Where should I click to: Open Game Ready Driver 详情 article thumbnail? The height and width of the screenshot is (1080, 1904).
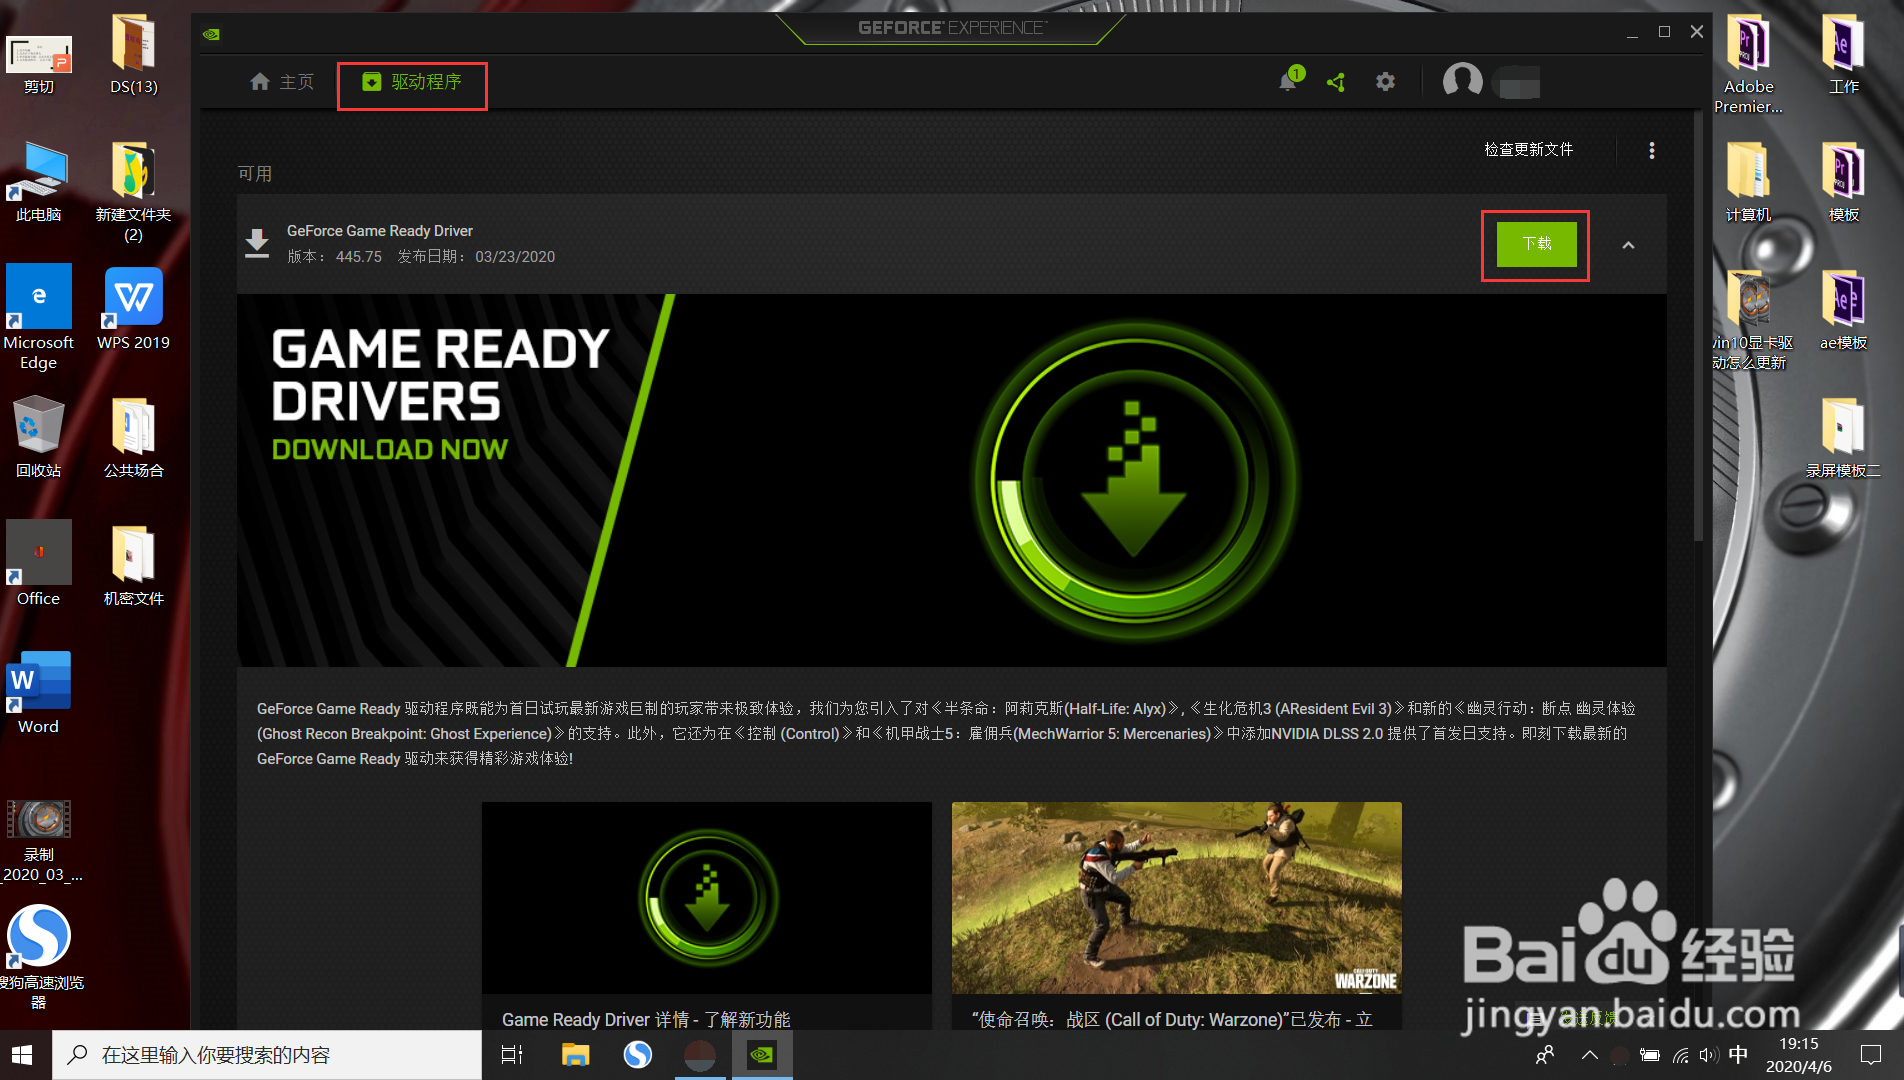(x=707, y=897)
